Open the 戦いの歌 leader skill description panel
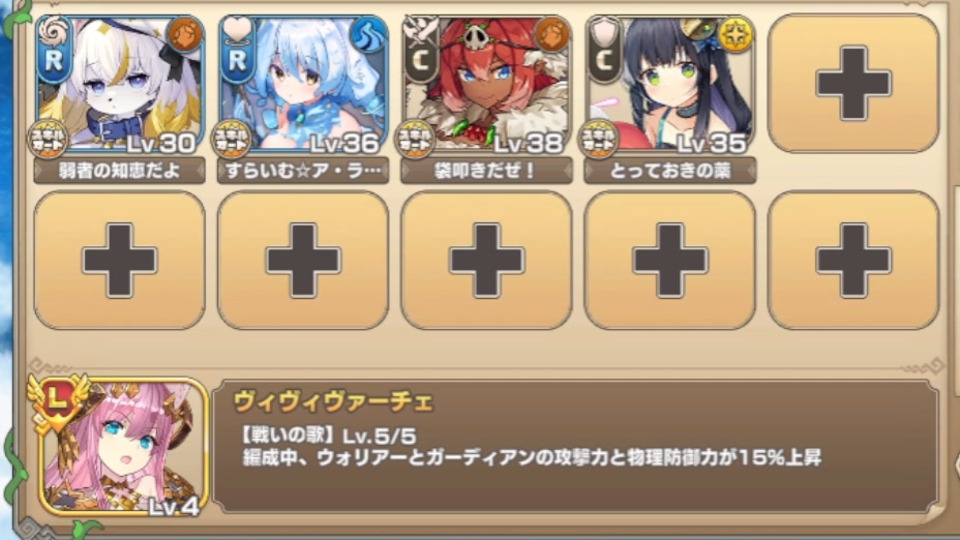960x540 pixels. click(x=576, y=447)
